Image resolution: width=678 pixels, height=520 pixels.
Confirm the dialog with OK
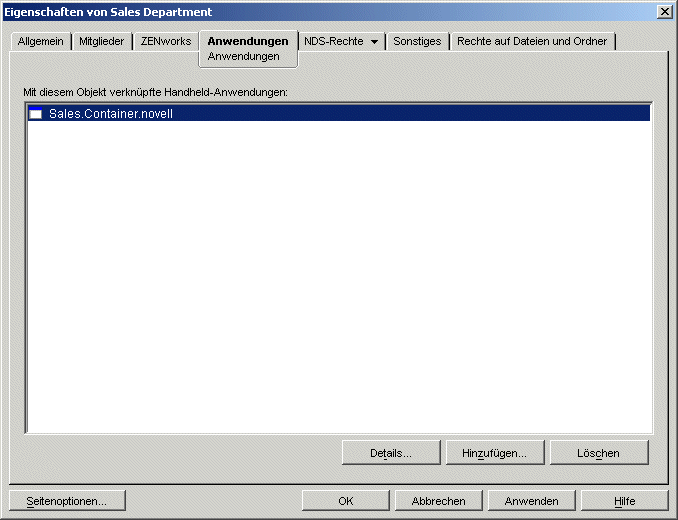345,501
